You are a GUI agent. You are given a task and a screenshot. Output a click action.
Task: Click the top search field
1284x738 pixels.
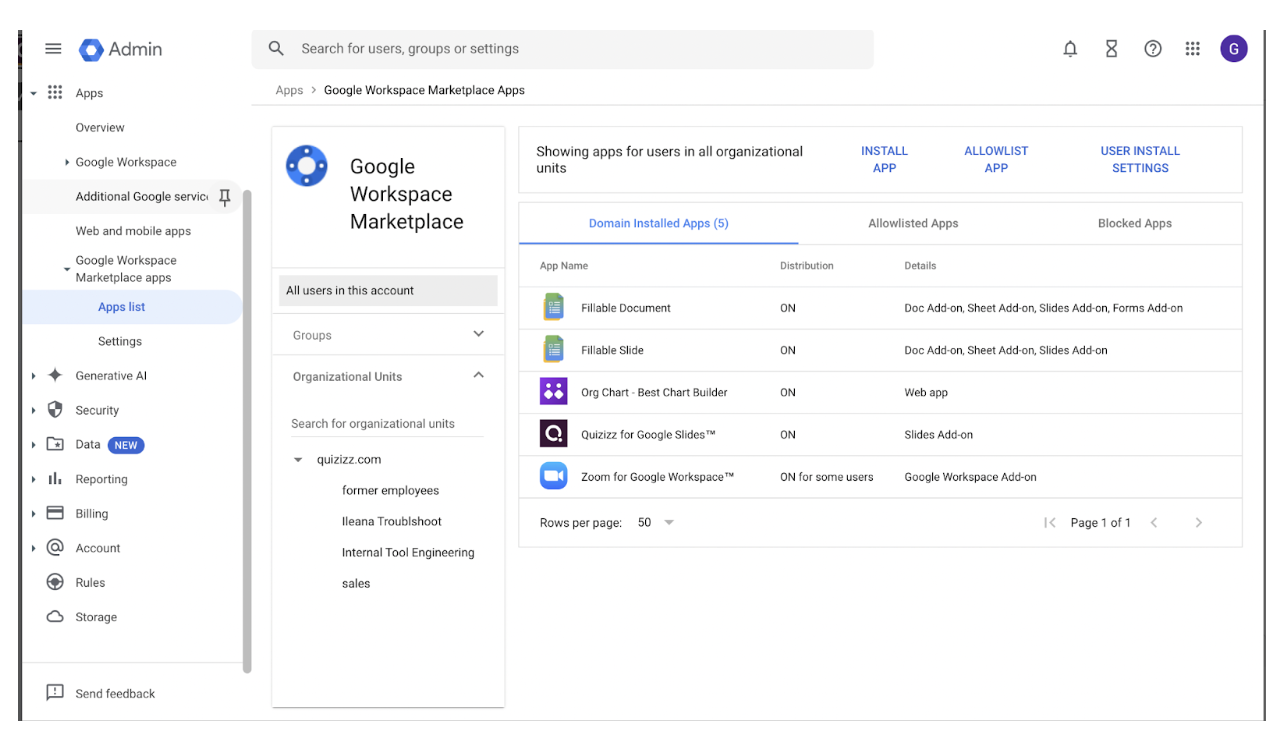point(563,49)
